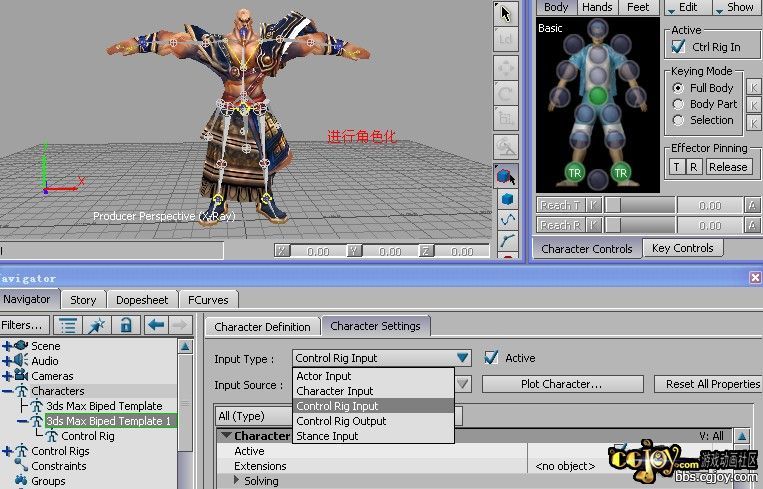This screenshot has width=763, height=489.
Task: Choose the Translate tool with four arrows
Action: 506,67
